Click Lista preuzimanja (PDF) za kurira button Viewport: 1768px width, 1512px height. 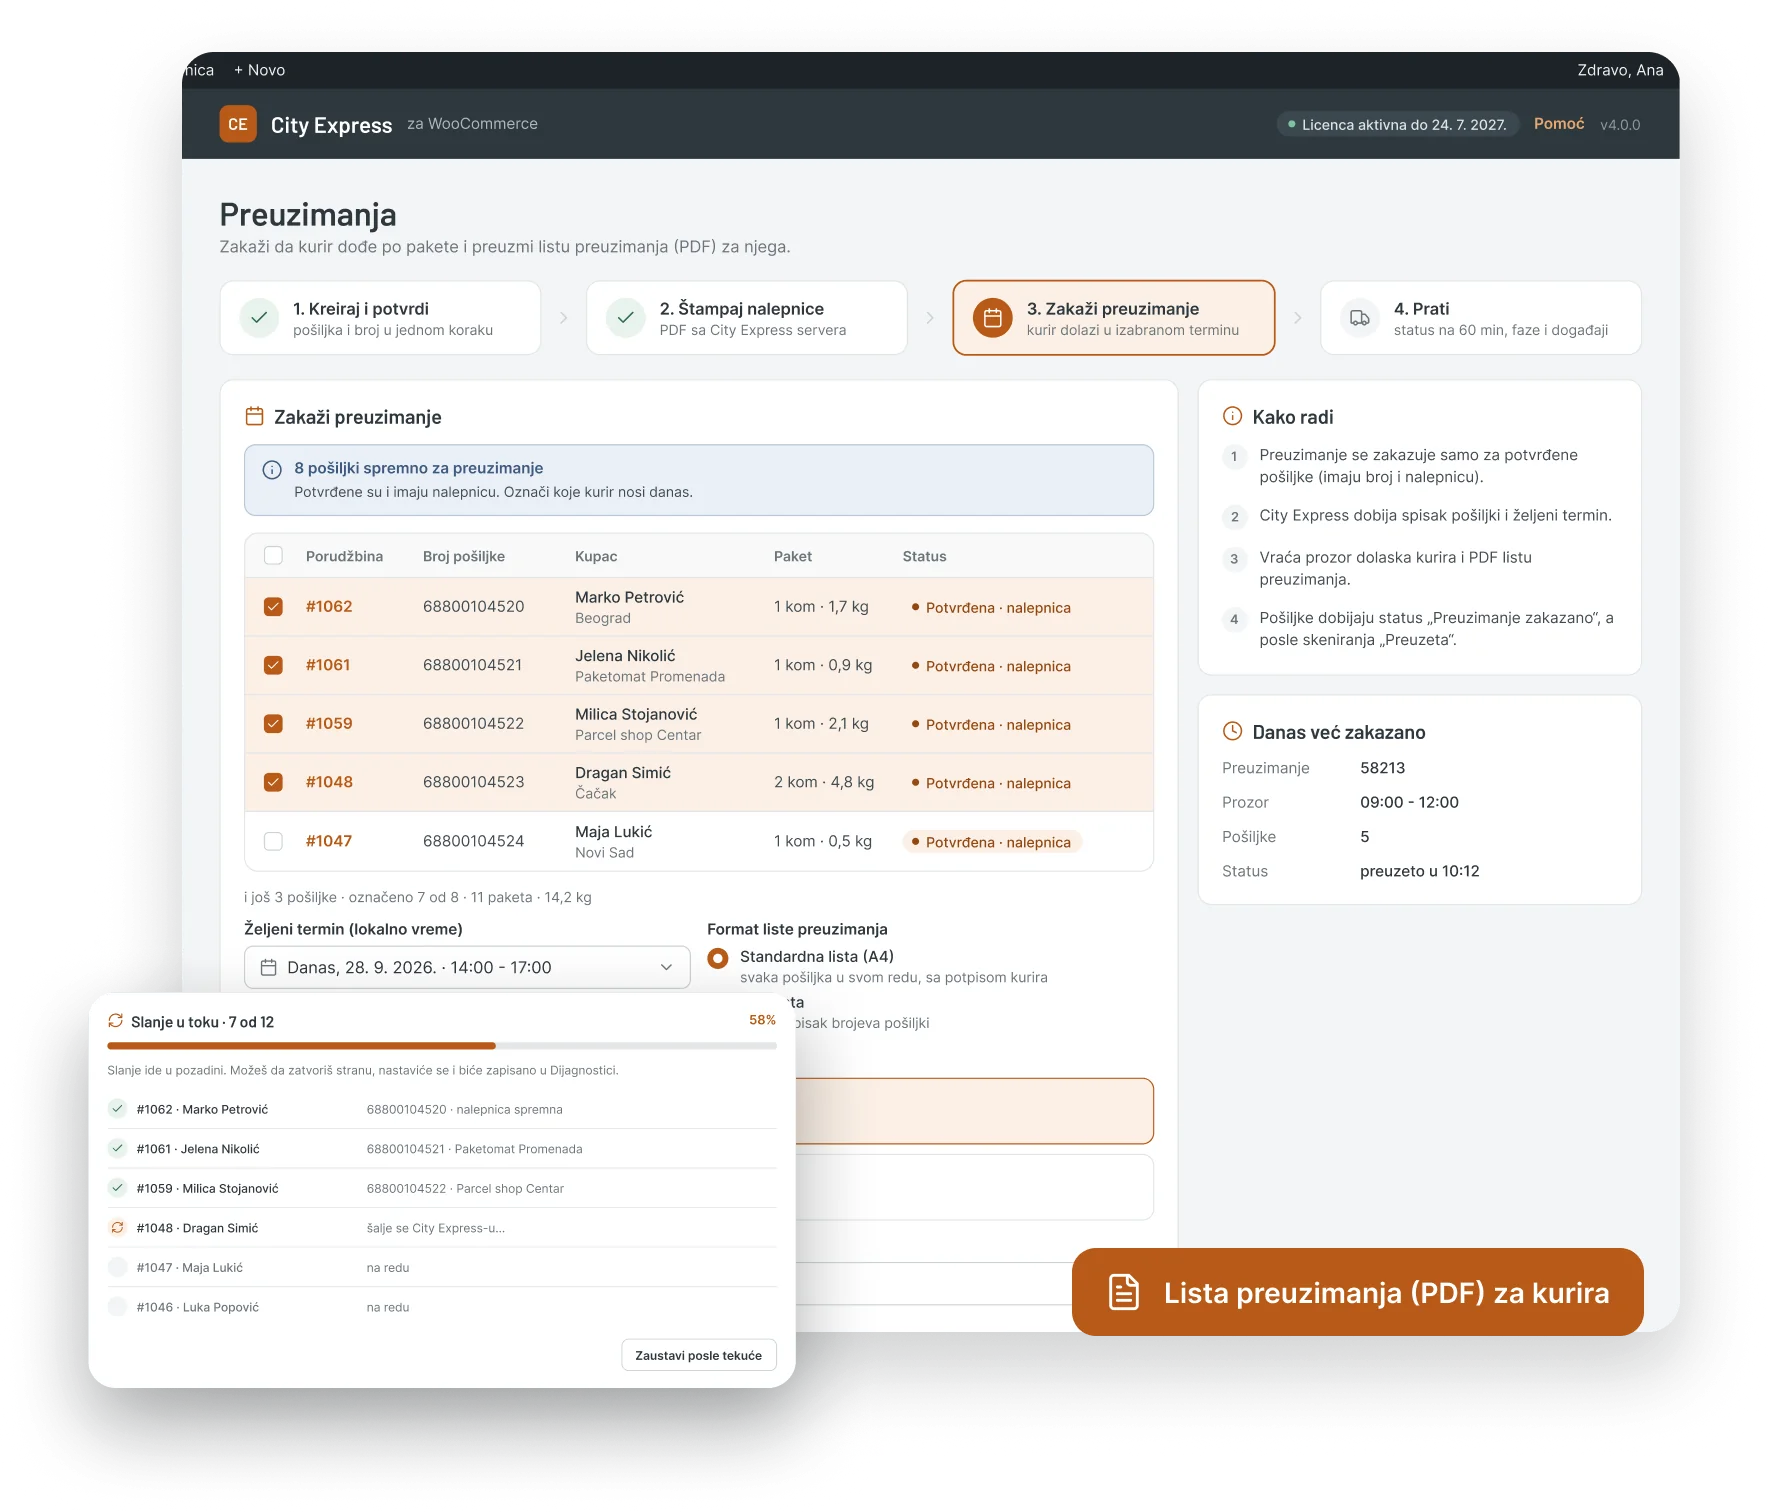pos(1358,1292)
